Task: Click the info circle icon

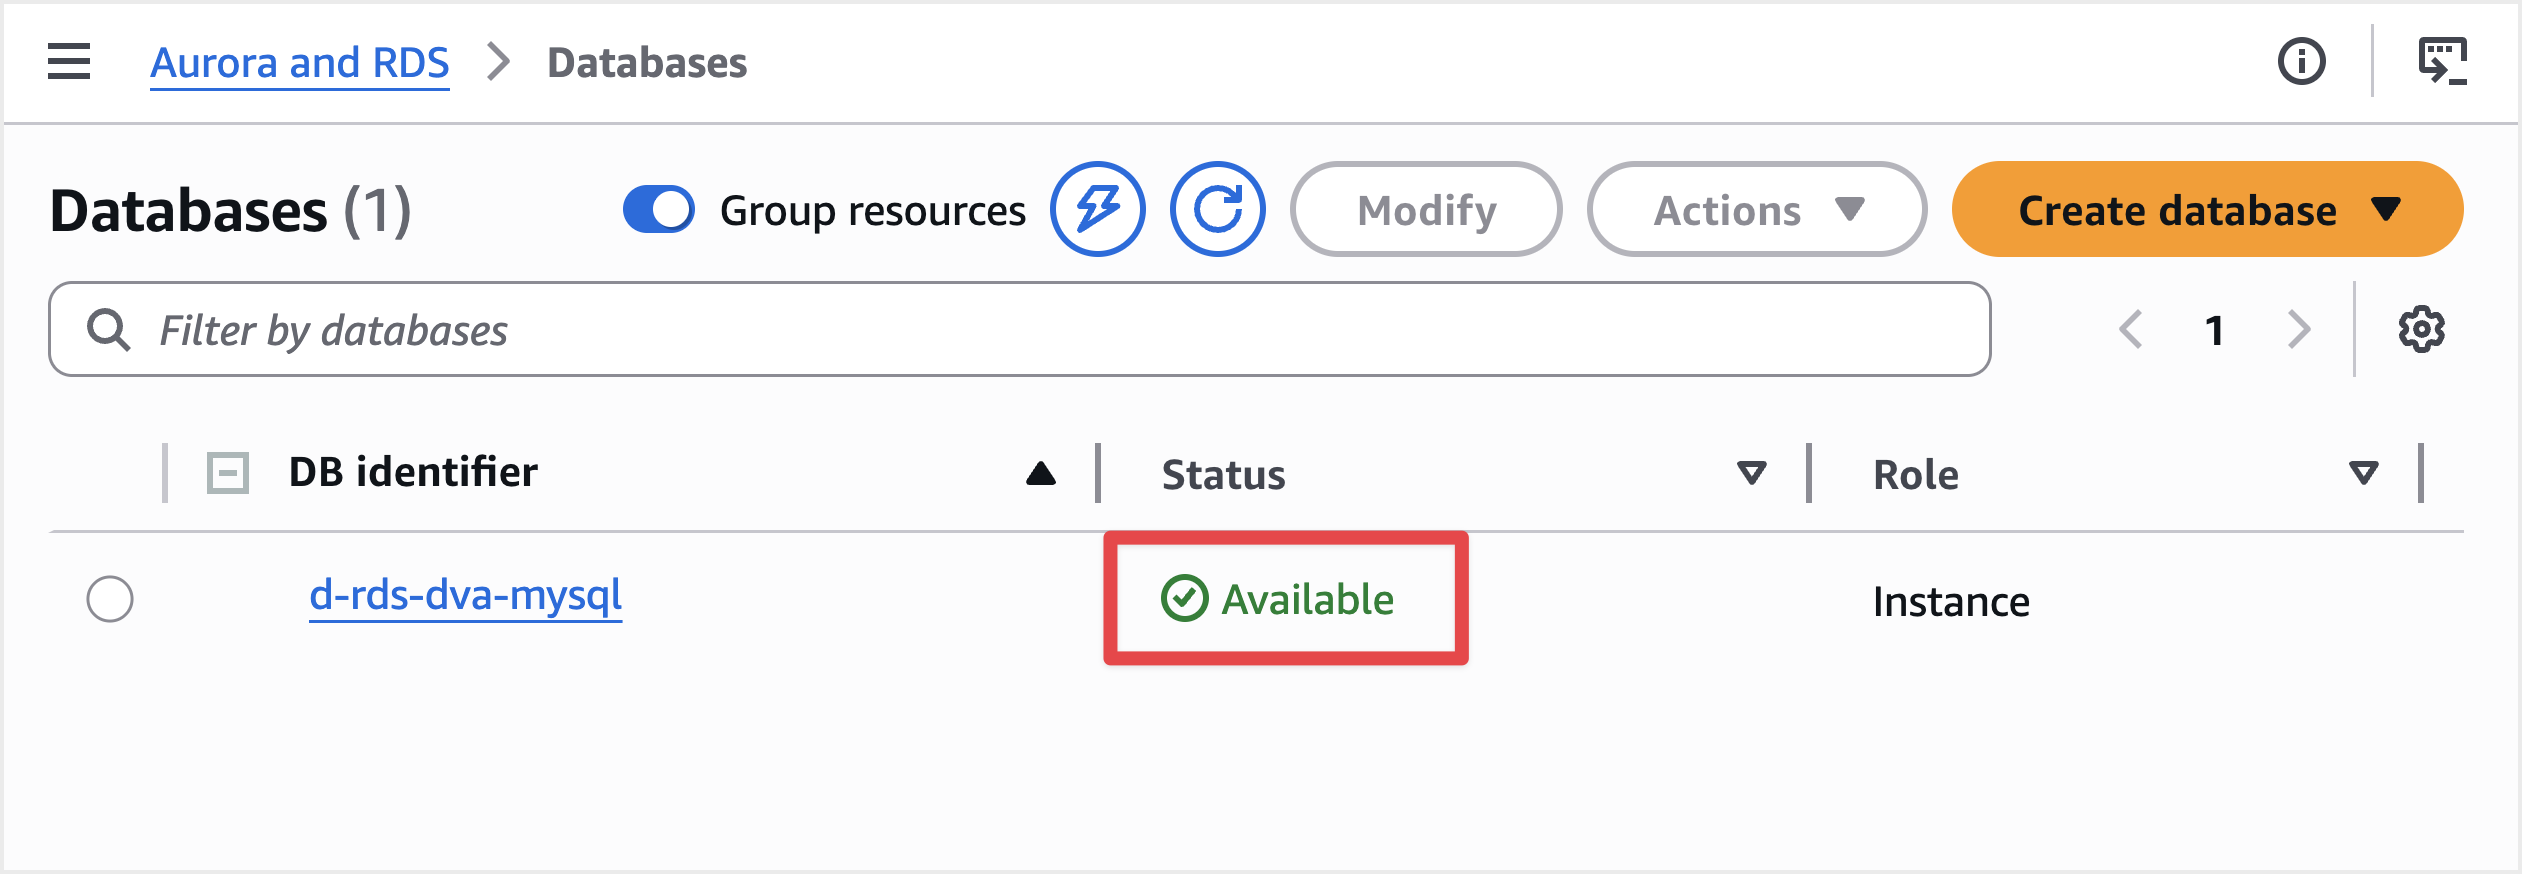Action: [x=2301, y=62]
